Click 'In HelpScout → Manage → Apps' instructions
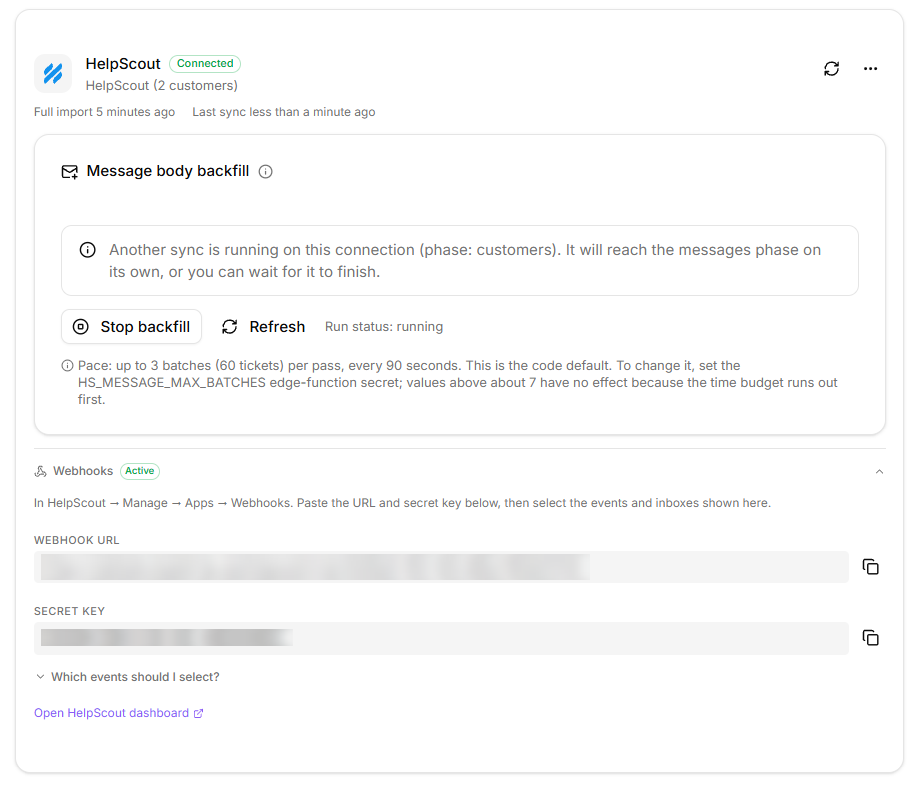The image size is (913, 787). point(402,503)
